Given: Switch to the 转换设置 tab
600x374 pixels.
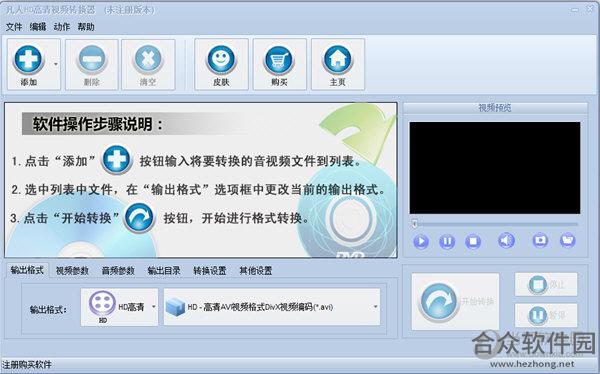Looking at the screenshot, I should pyautogui.click(x=210, y=271).
